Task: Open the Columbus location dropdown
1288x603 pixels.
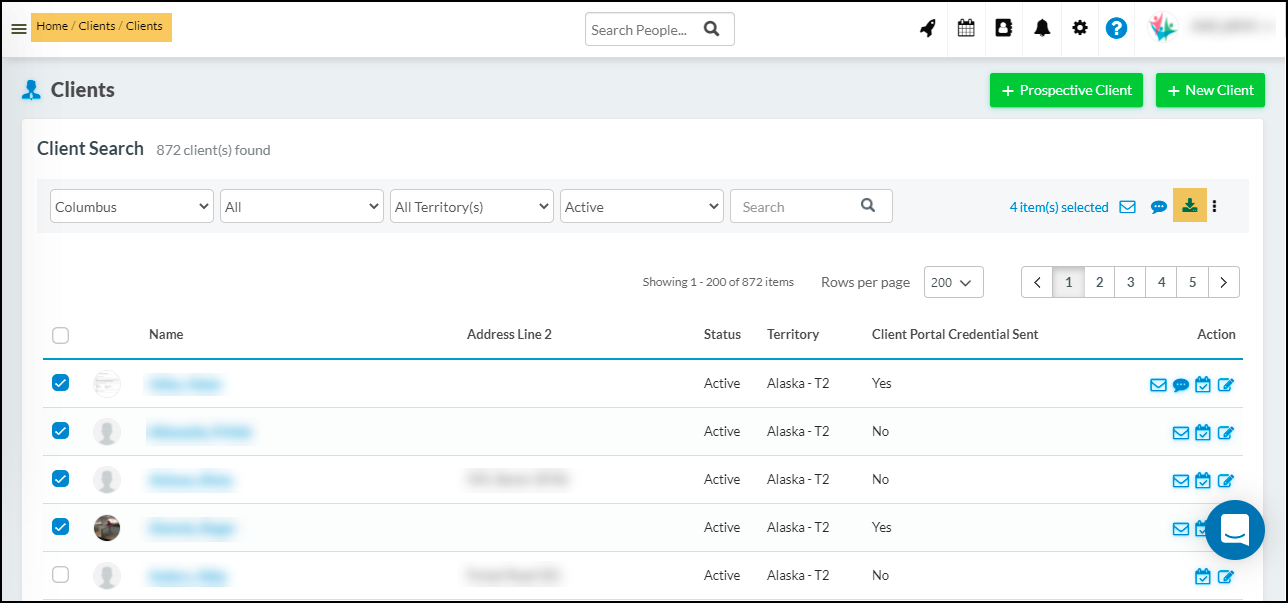Action: pyautogui.click(x=131, y=207)
